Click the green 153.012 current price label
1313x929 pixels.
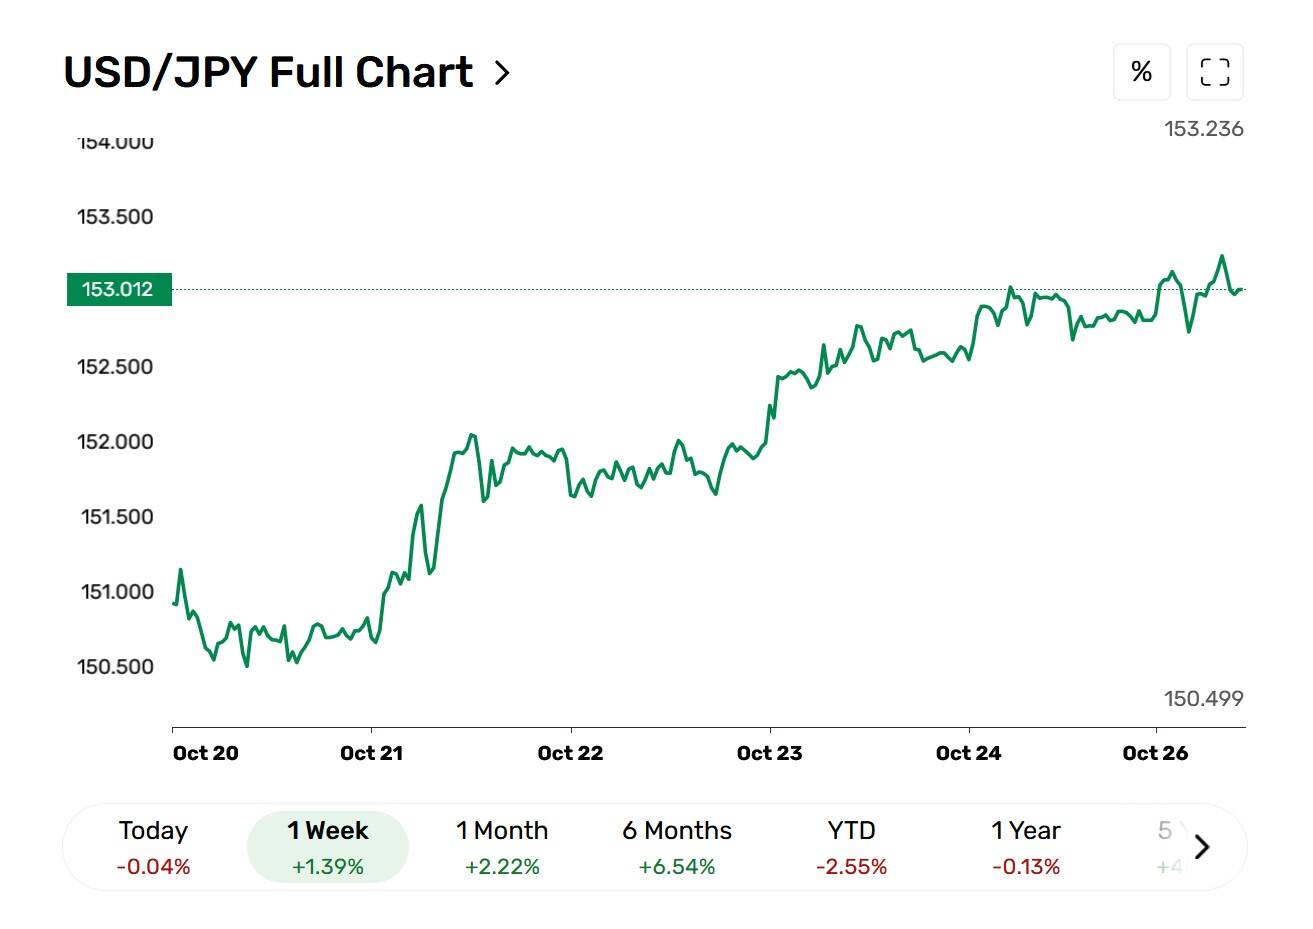point(119,289)
